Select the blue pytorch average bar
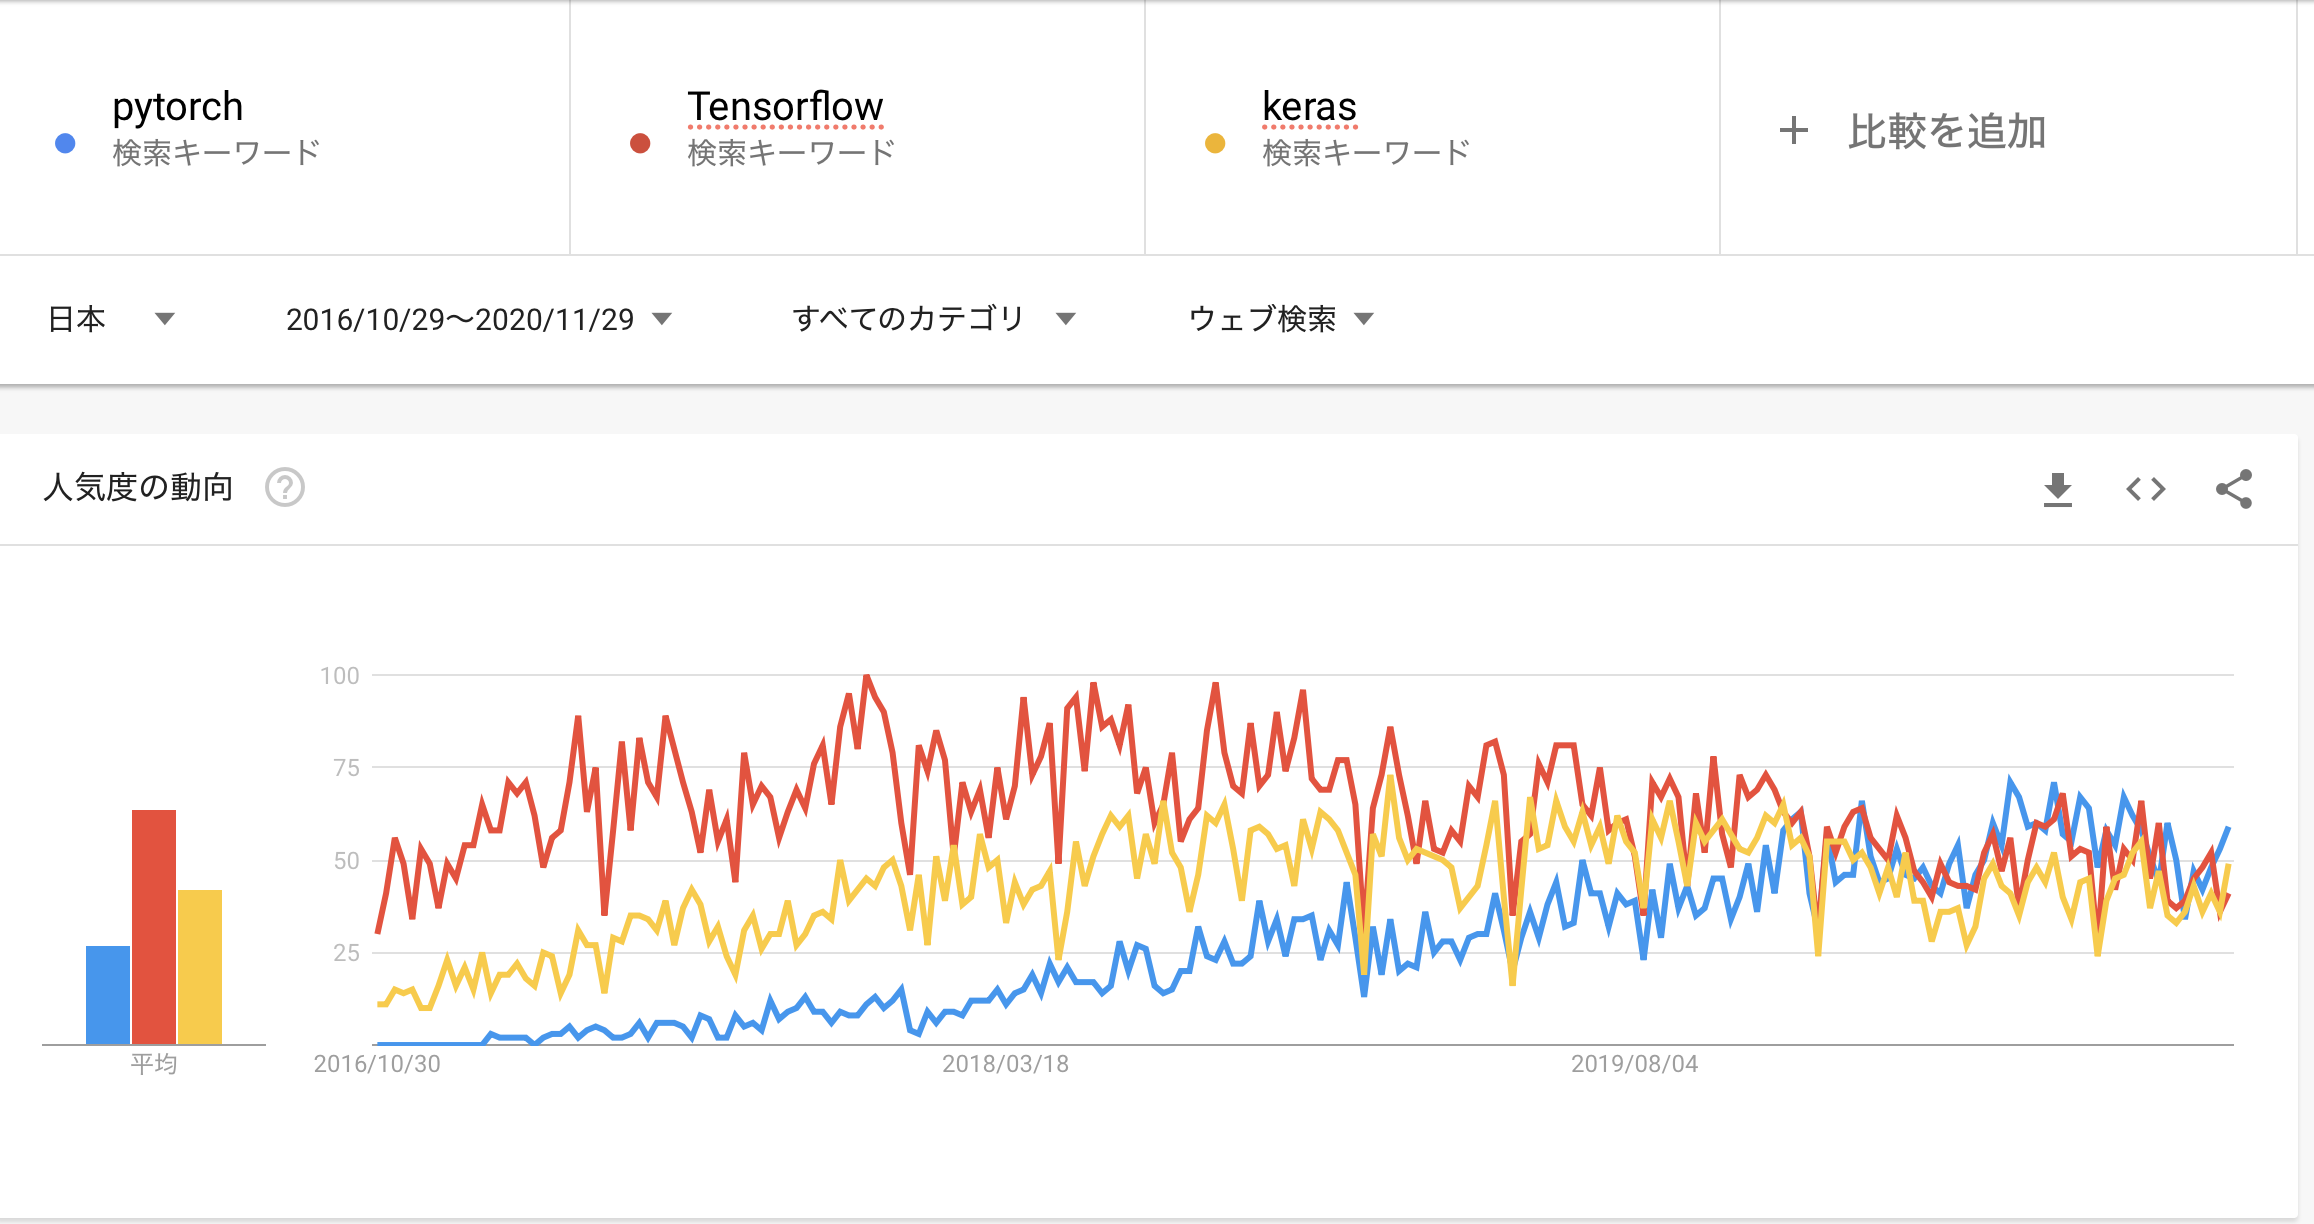This screenshot has height=1224, width=2314. pos(108,995)
